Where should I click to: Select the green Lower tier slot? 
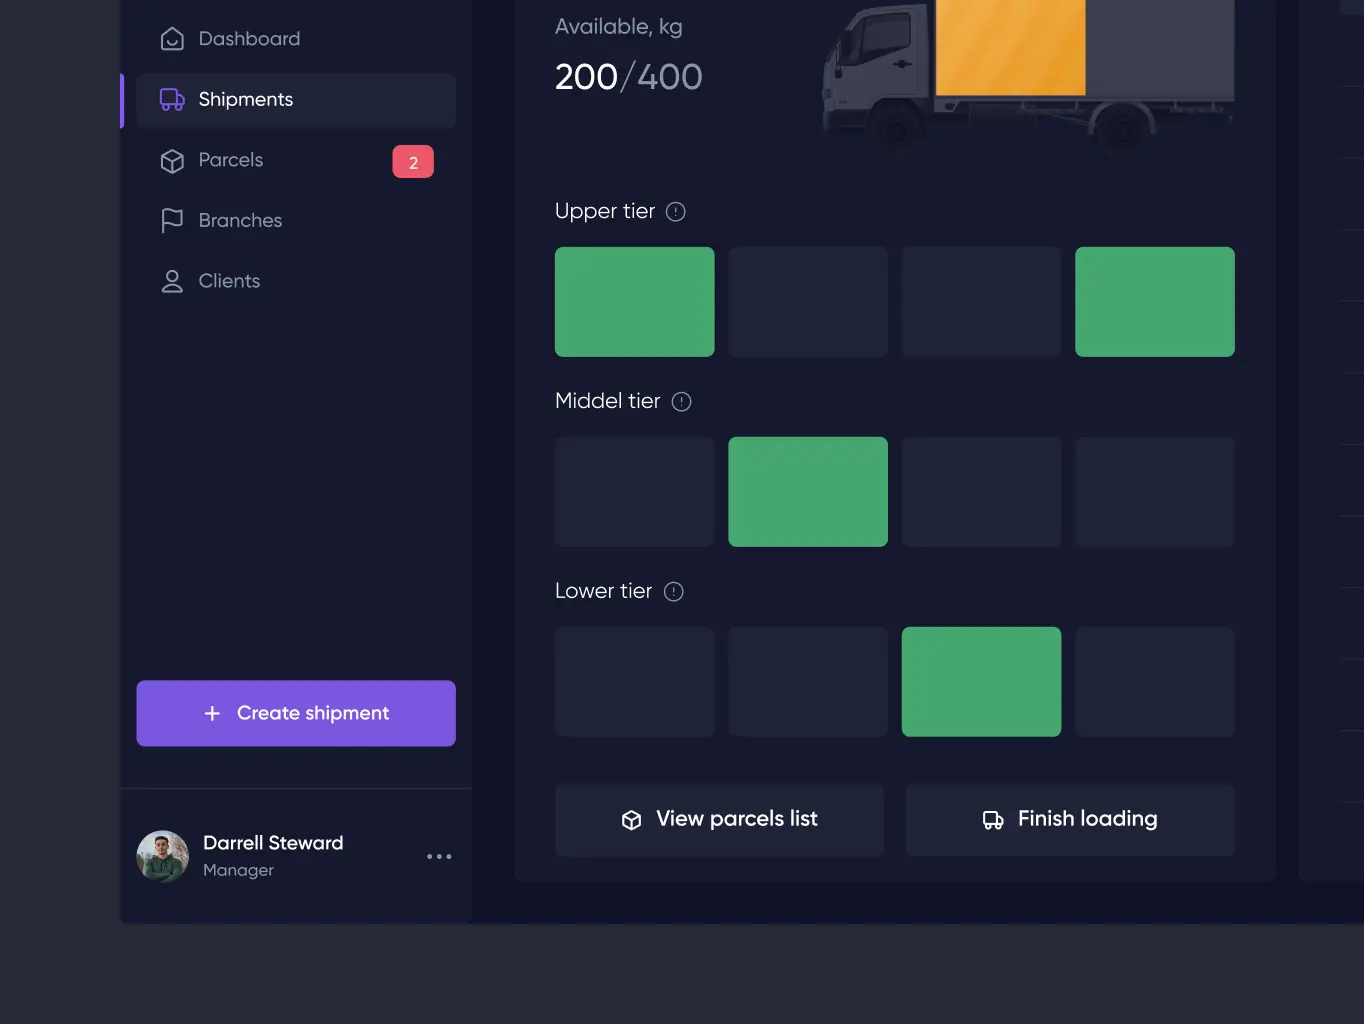click(981, 682)
